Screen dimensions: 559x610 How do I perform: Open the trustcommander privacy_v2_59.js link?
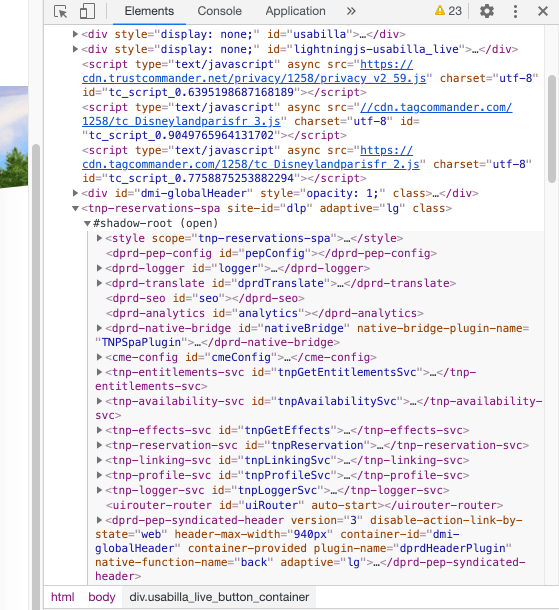tap(254, 78)
